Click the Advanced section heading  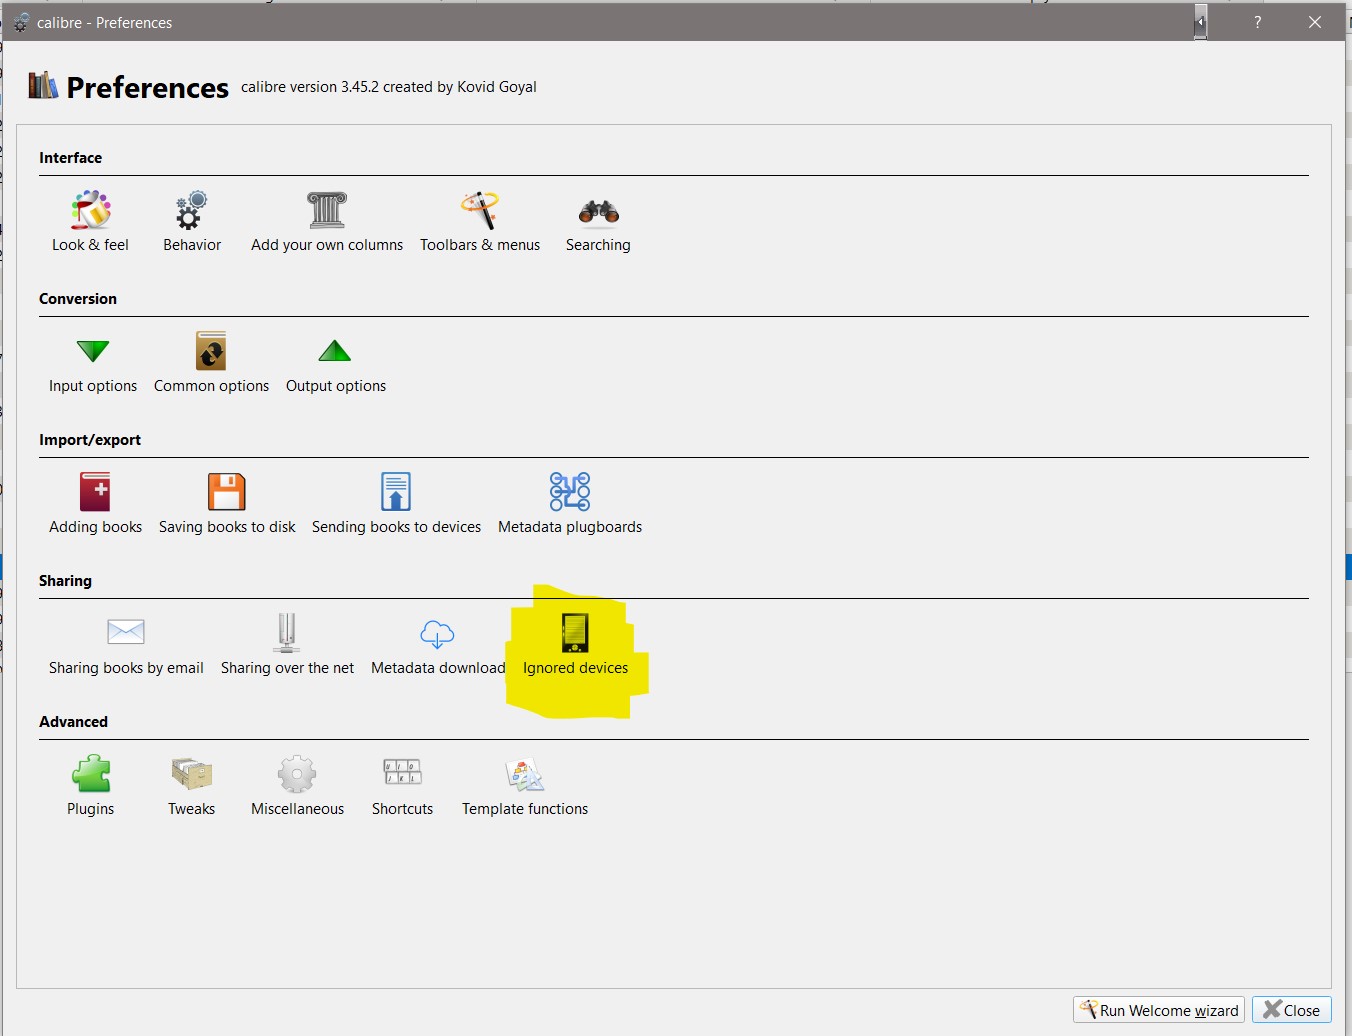click(x=73, y=722)
